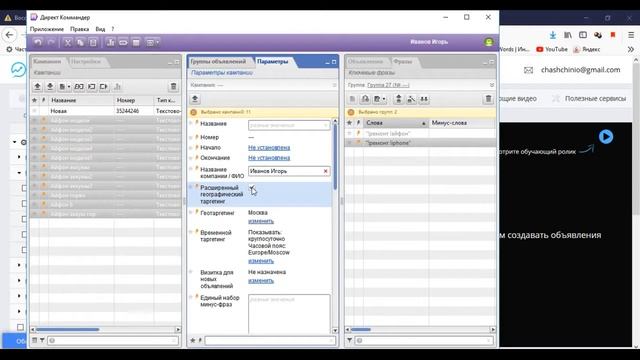This screenshot has height=360, width=640.
Task: Open Firefox downloads arrow icon
Action: (553, 35)
